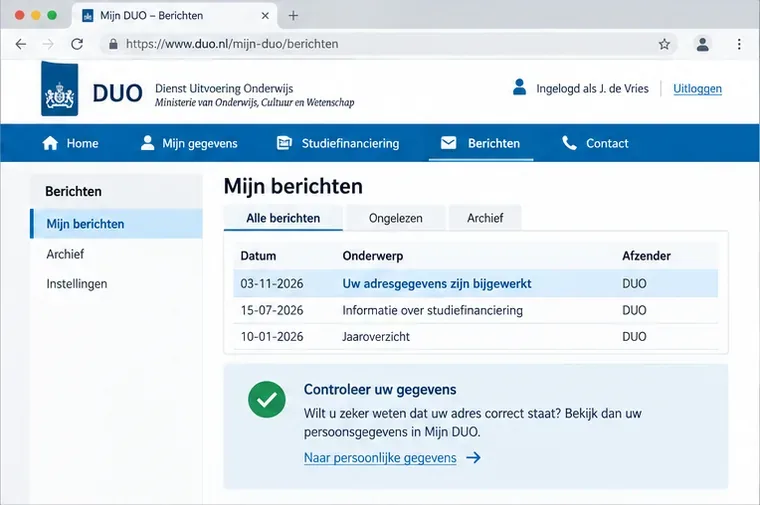Screen dimensions: 760x505
Task: Click DUO sender in the 15-07-2026 row
Action: tap(634, 310)
